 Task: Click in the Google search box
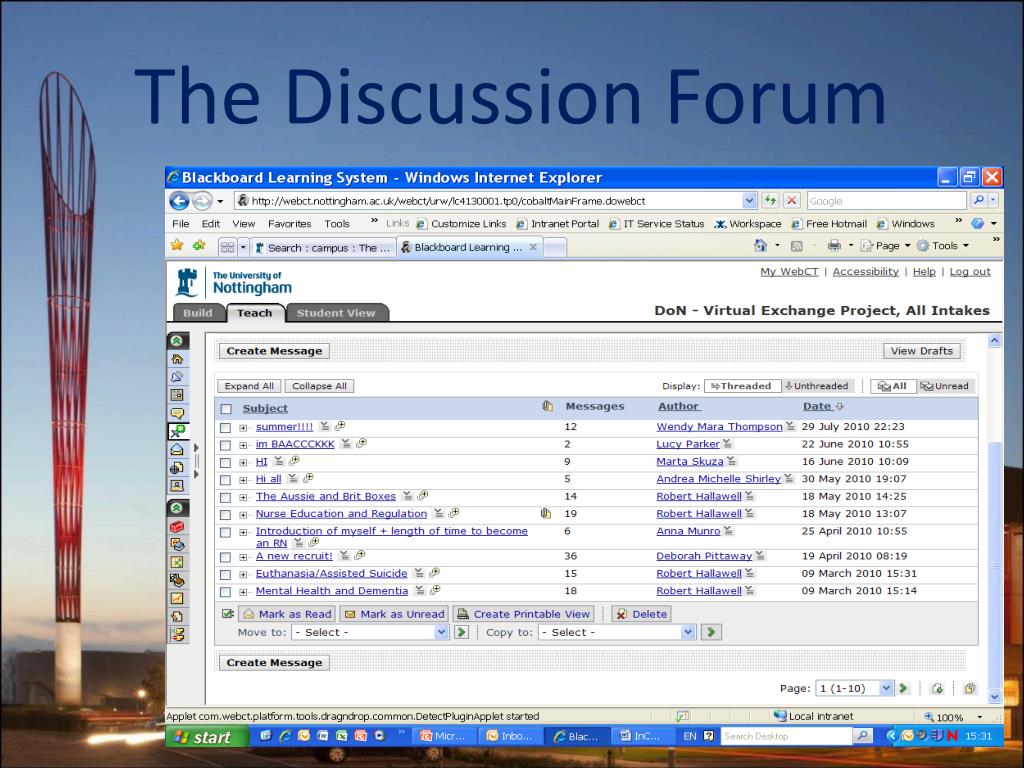point(886,200)
